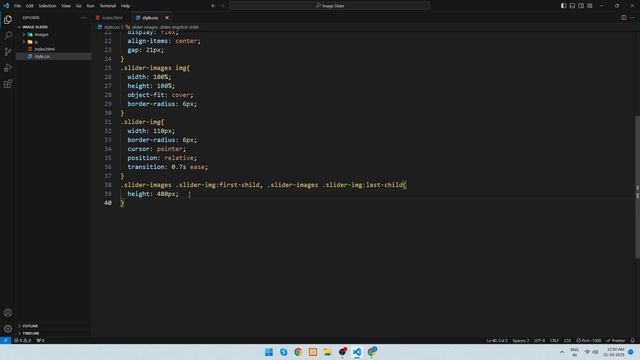Open the Help menu
Screen dimensions: 640x360
[125, 6]
